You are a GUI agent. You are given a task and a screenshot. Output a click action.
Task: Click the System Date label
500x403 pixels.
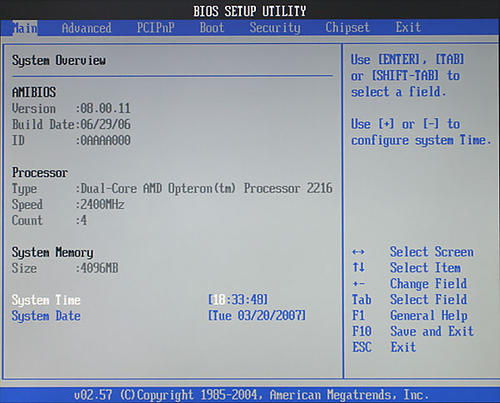click(x=46, y=316)
